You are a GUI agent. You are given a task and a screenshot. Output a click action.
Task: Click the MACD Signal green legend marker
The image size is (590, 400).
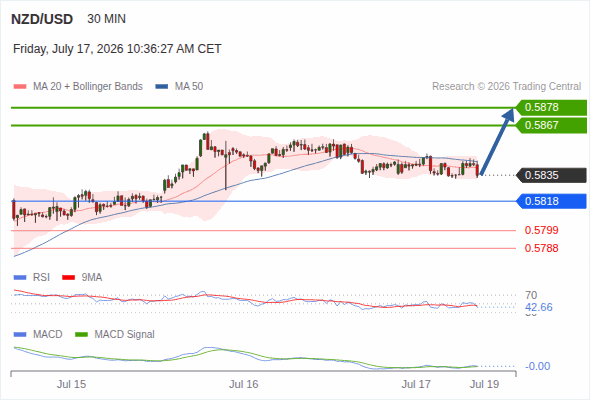click(x=81, y=335)
